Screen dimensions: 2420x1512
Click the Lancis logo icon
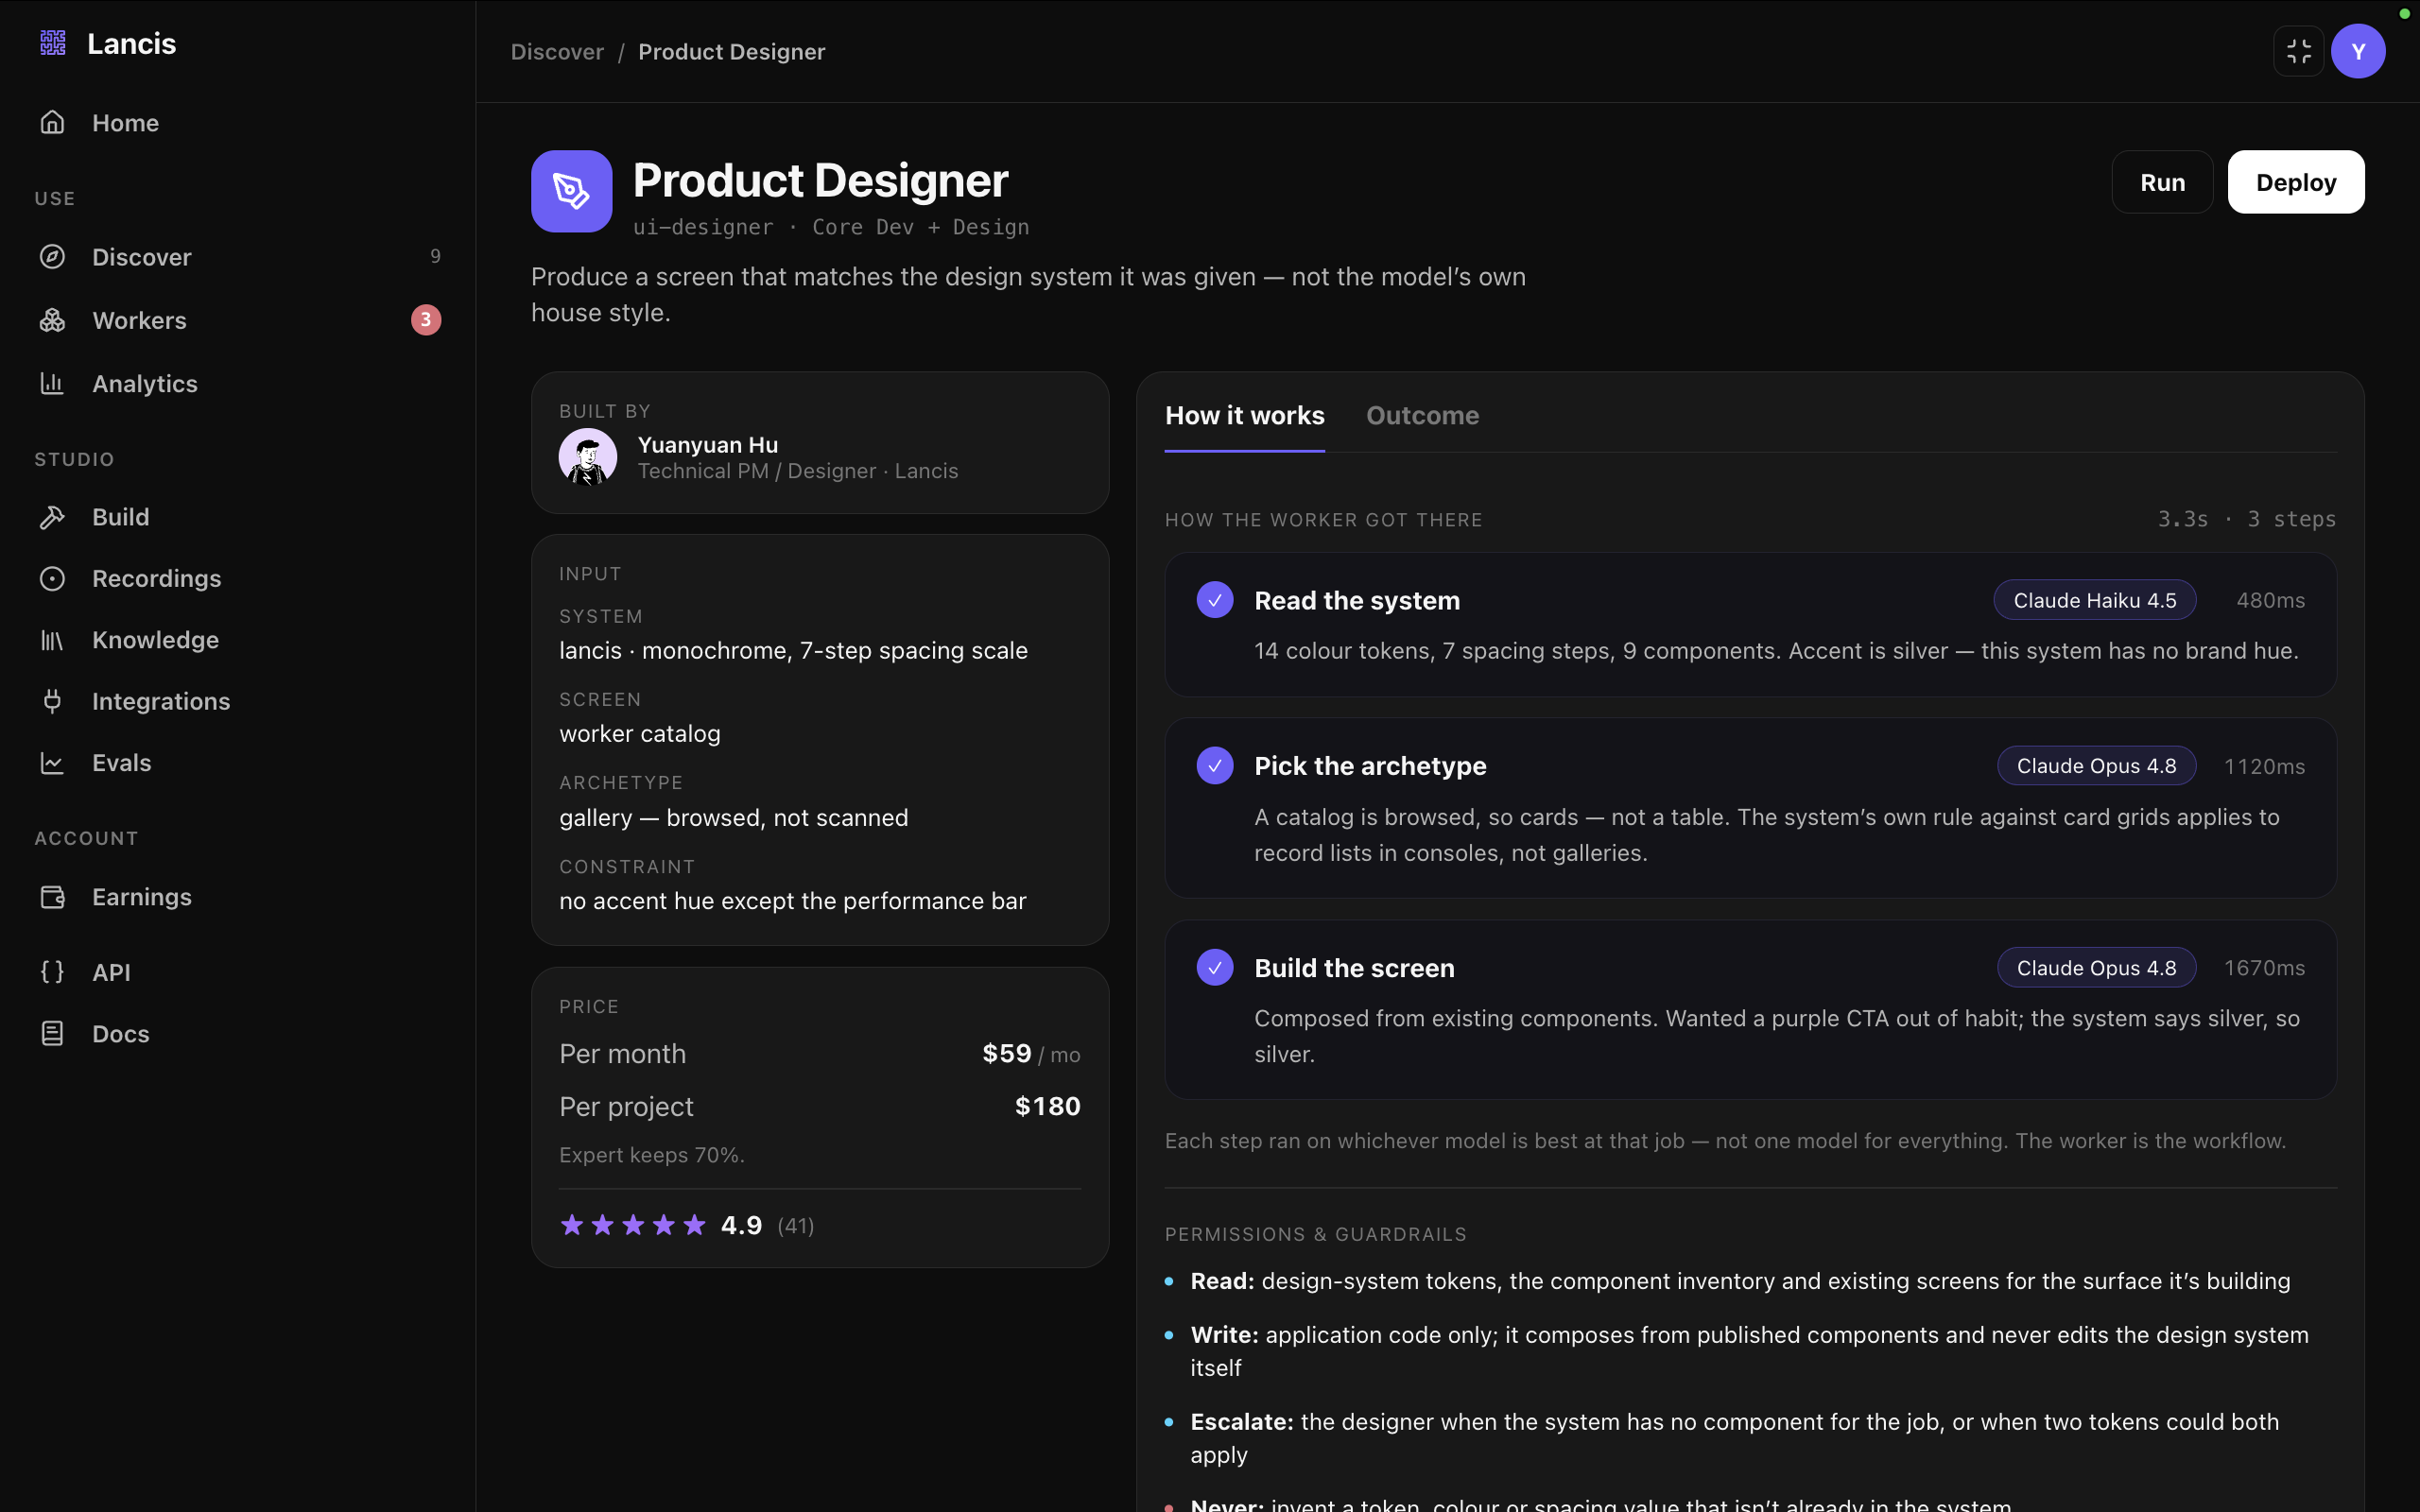click(53, 43)
